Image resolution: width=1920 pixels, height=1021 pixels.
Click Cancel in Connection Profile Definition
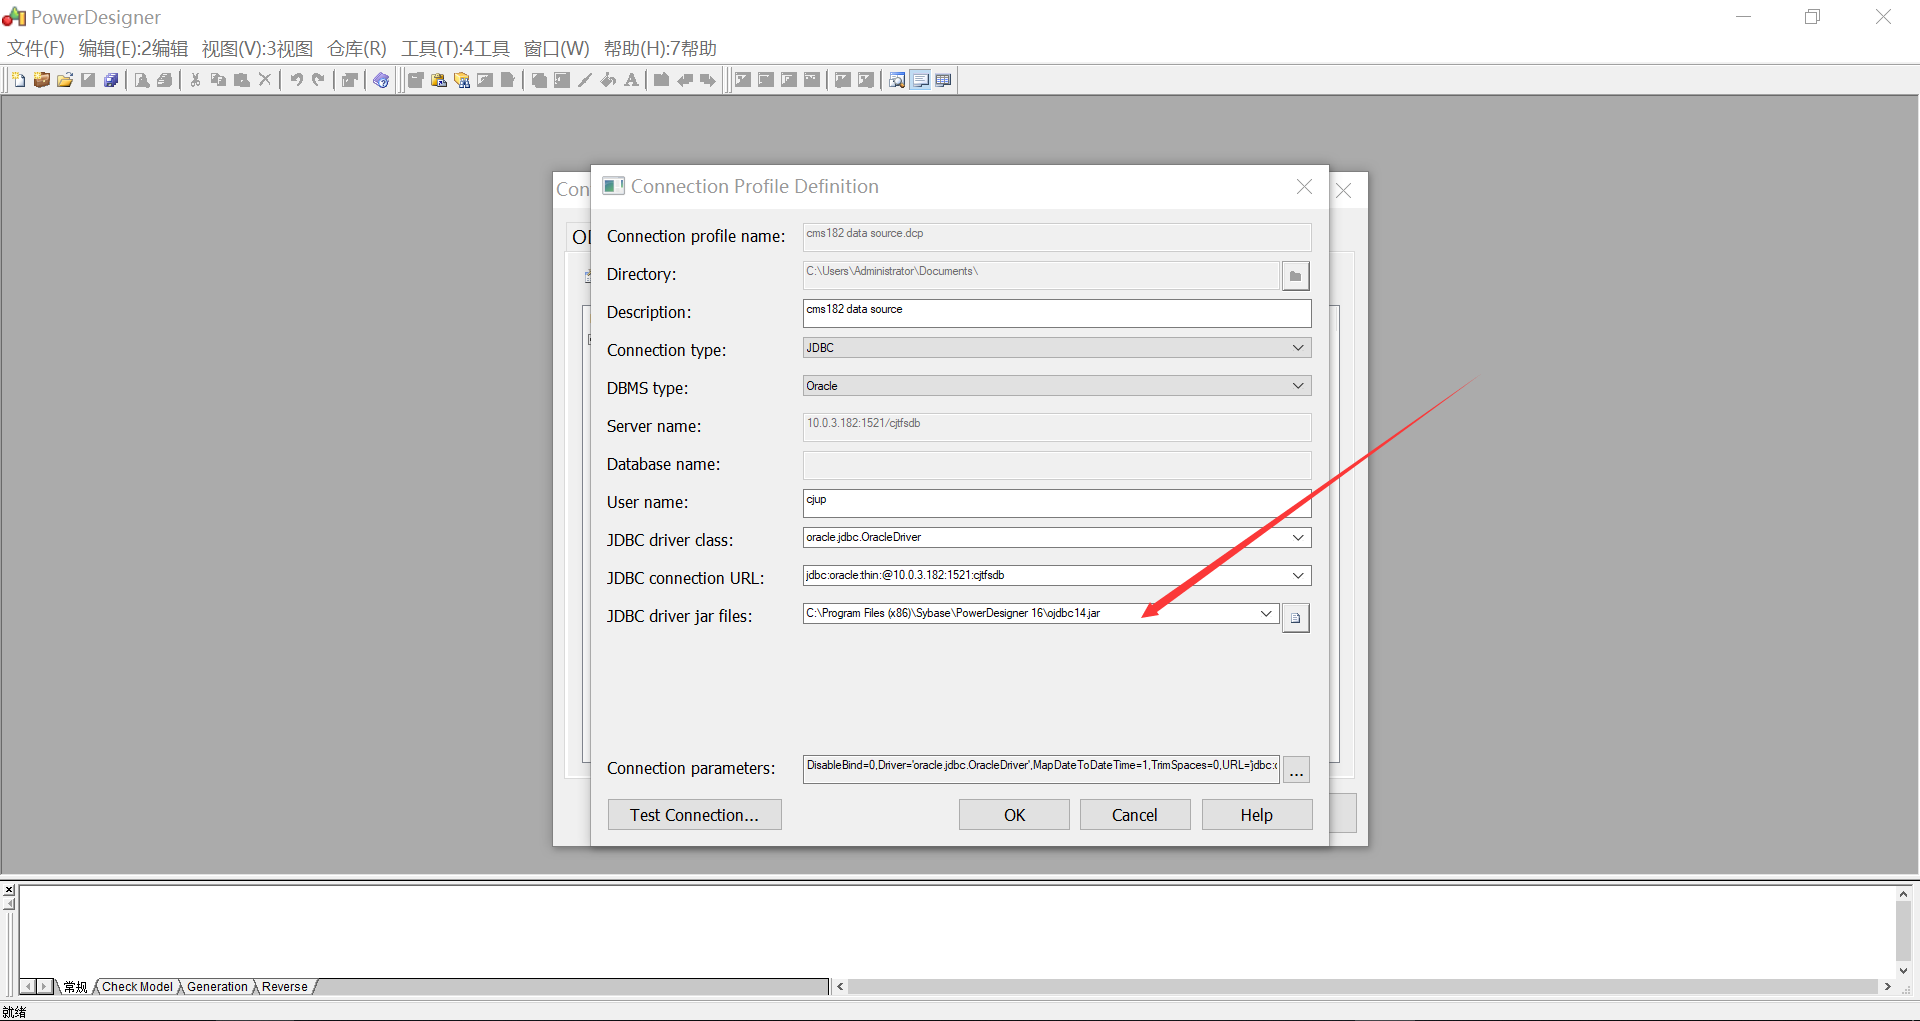click(1135, 815)
